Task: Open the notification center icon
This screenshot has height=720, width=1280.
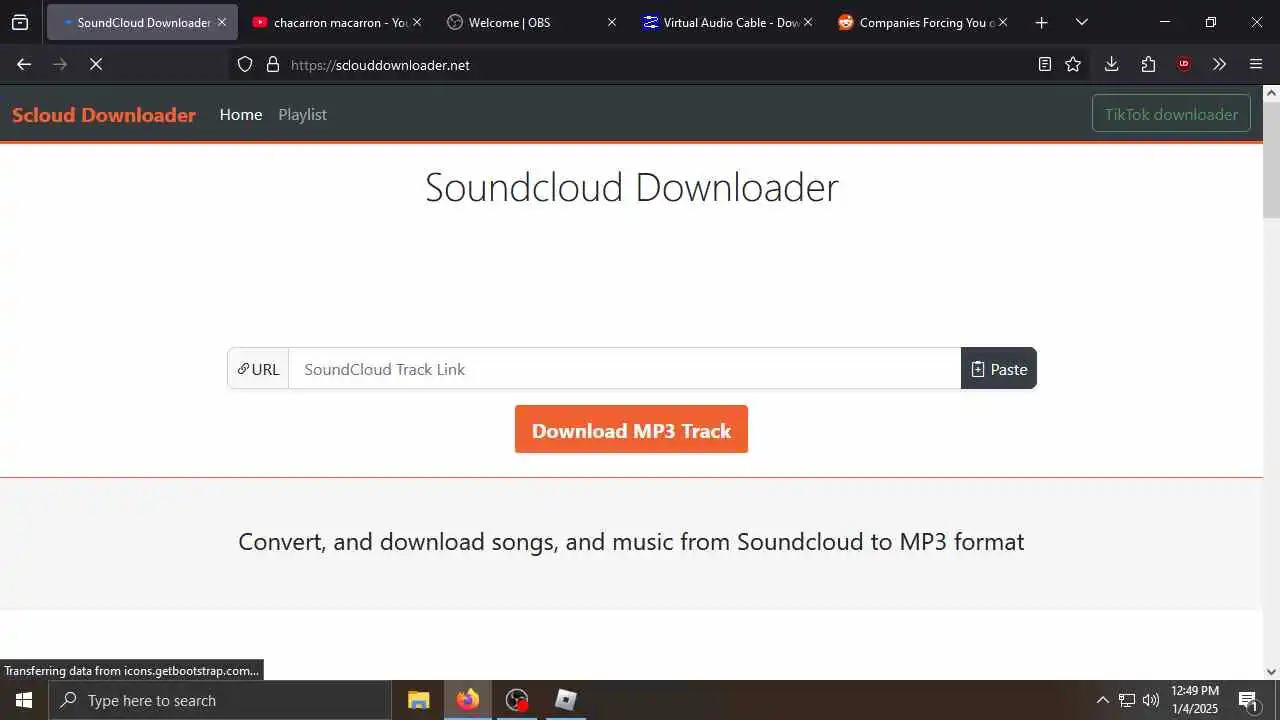Action: click(x=1248, y=700)
